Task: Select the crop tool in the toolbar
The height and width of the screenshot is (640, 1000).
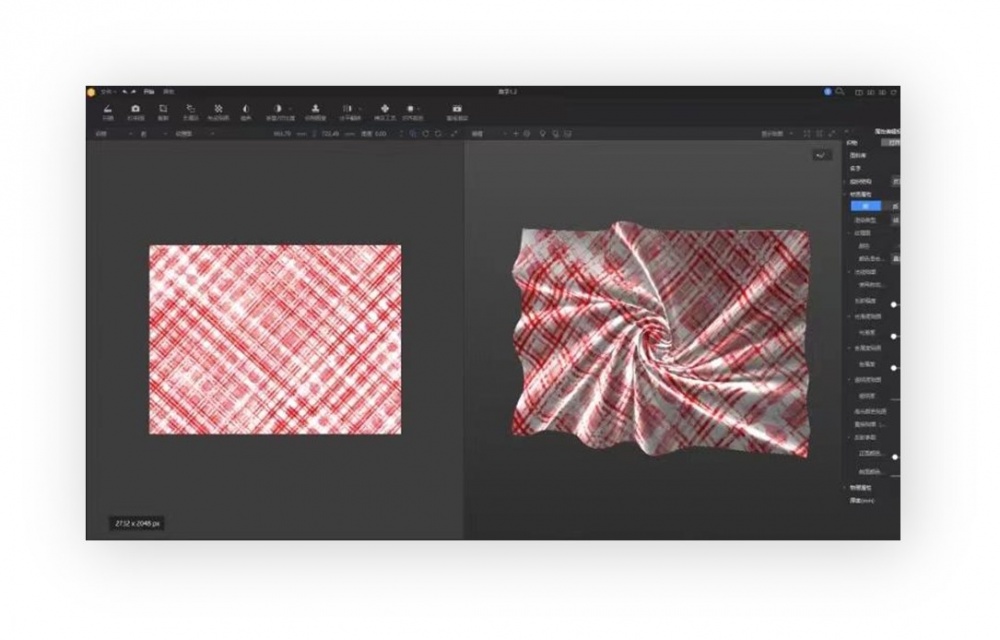Action: click(x=163, y=108)
